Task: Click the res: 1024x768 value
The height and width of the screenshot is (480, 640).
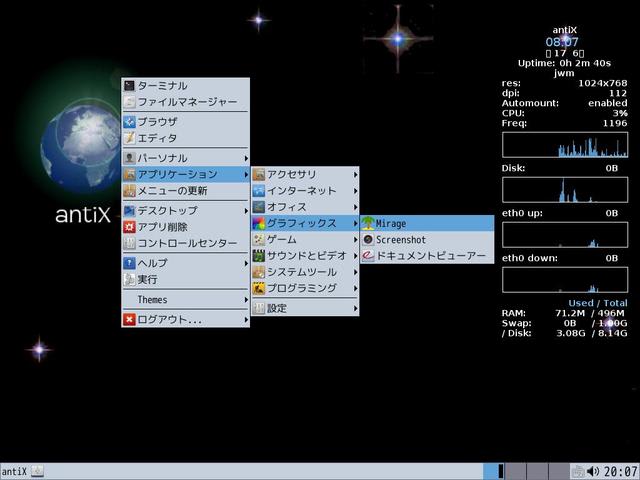Action: (x=602, y=83)
